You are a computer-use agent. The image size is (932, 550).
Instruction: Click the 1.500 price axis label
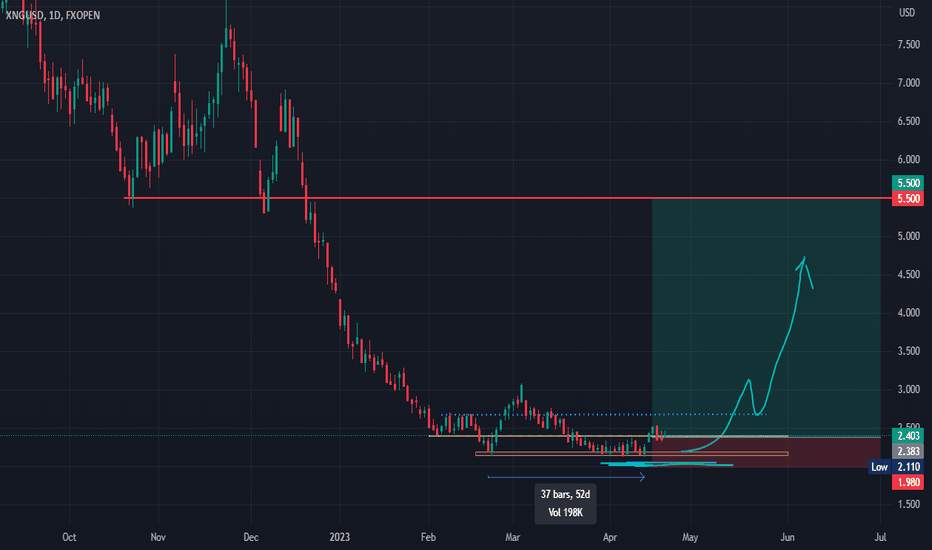[908, 504]
